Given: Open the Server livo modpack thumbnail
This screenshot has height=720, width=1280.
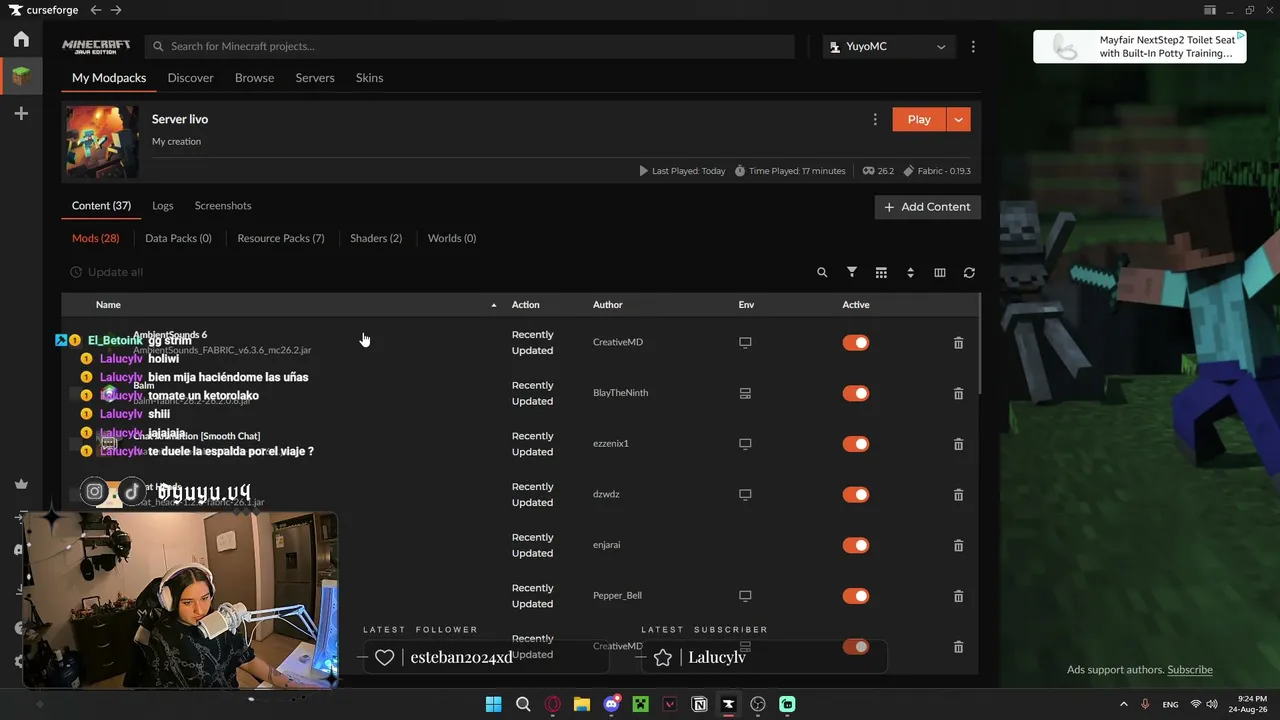Looking at the screenshot, I should click(102, 142).
